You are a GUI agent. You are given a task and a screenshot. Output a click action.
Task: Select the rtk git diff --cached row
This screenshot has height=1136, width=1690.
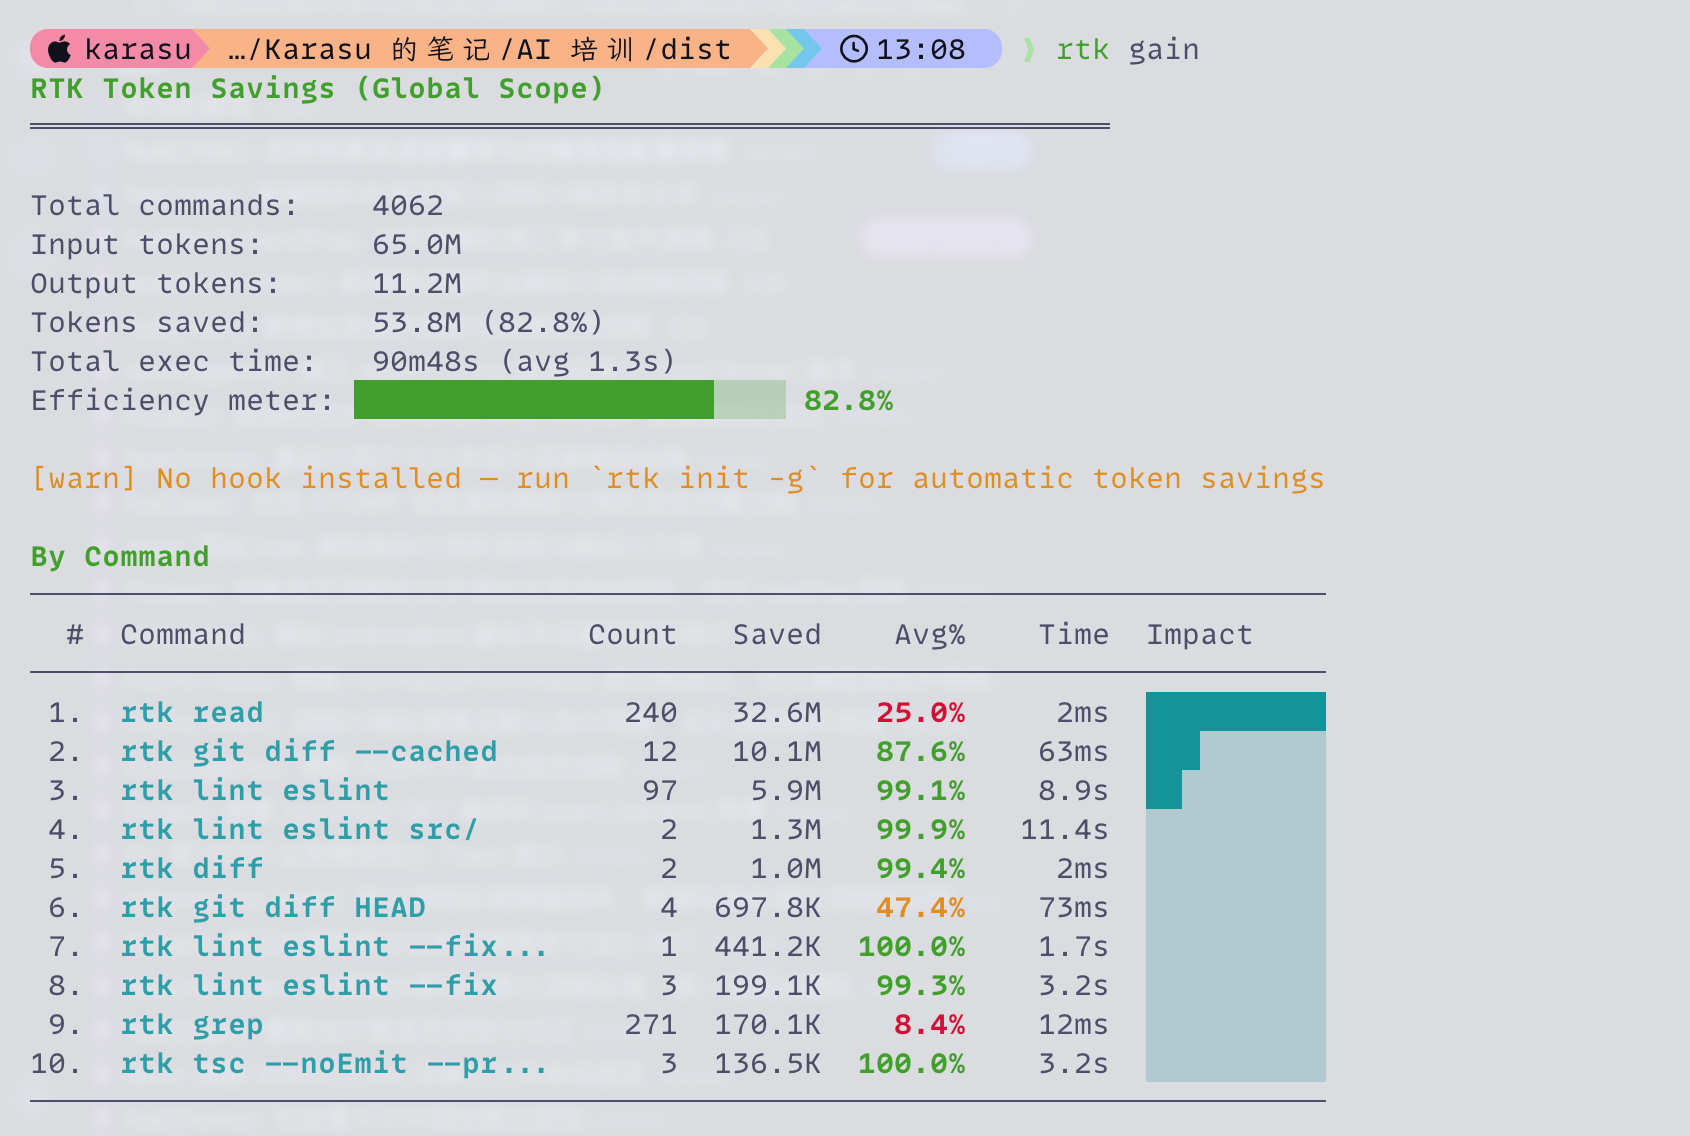coord(678,751)
